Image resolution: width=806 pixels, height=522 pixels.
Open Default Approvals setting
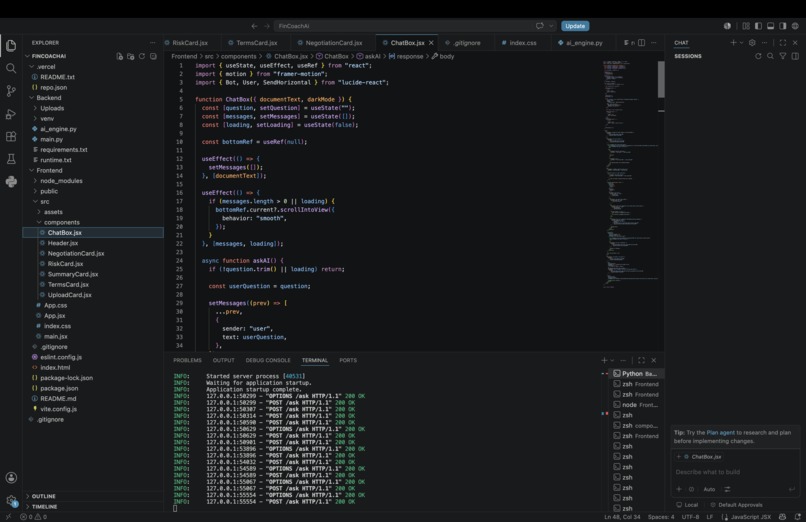click(736, 505)
